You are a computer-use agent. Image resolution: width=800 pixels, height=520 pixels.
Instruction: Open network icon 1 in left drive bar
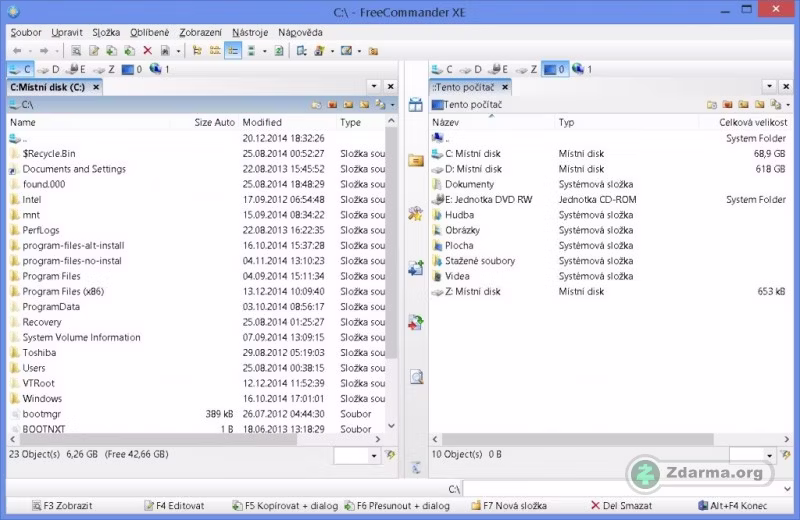pyautogui.click(x=160, y=69)
